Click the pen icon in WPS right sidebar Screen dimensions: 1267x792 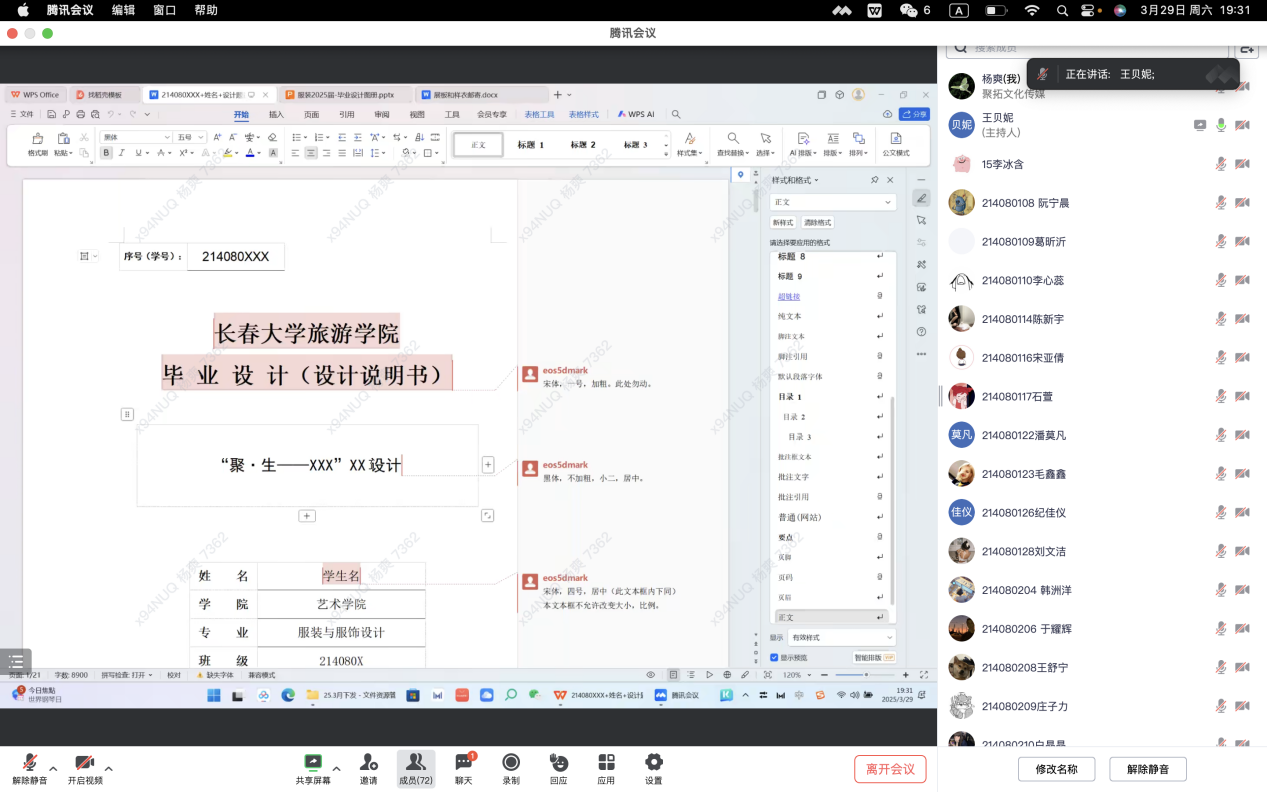(x=921, y=198)
